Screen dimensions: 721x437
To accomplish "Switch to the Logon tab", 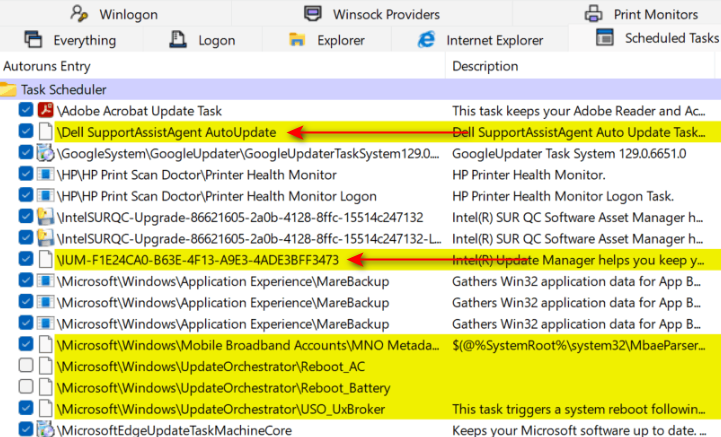I will tap(202, 40).
